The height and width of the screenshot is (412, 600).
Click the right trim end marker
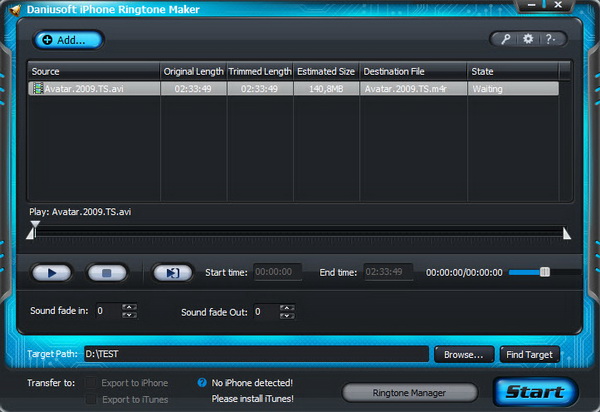[x=567, y=233]
